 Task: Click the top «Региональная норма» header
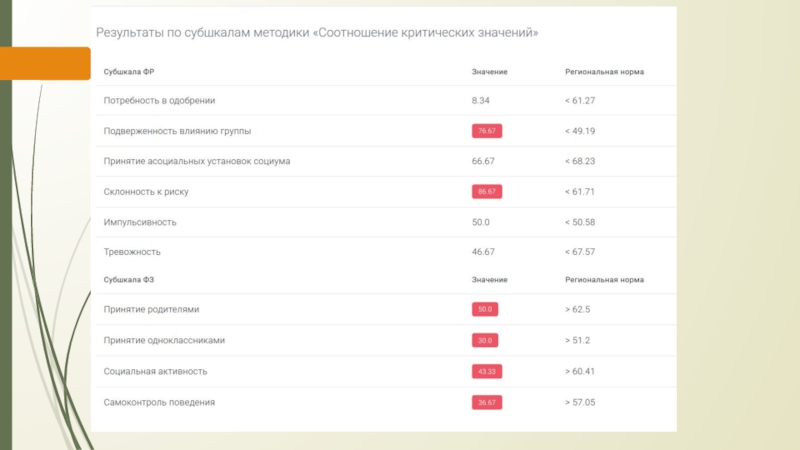pos(604,72)
